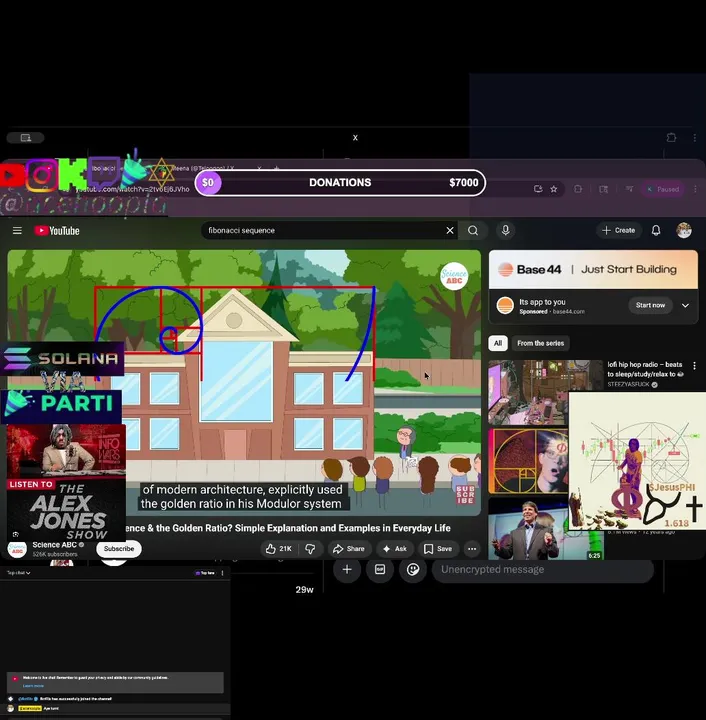This screenshot has width=706, height=720.
Task: Open the YouTube notifications bell
Action: pyautogui.click(x=656, y=231)
